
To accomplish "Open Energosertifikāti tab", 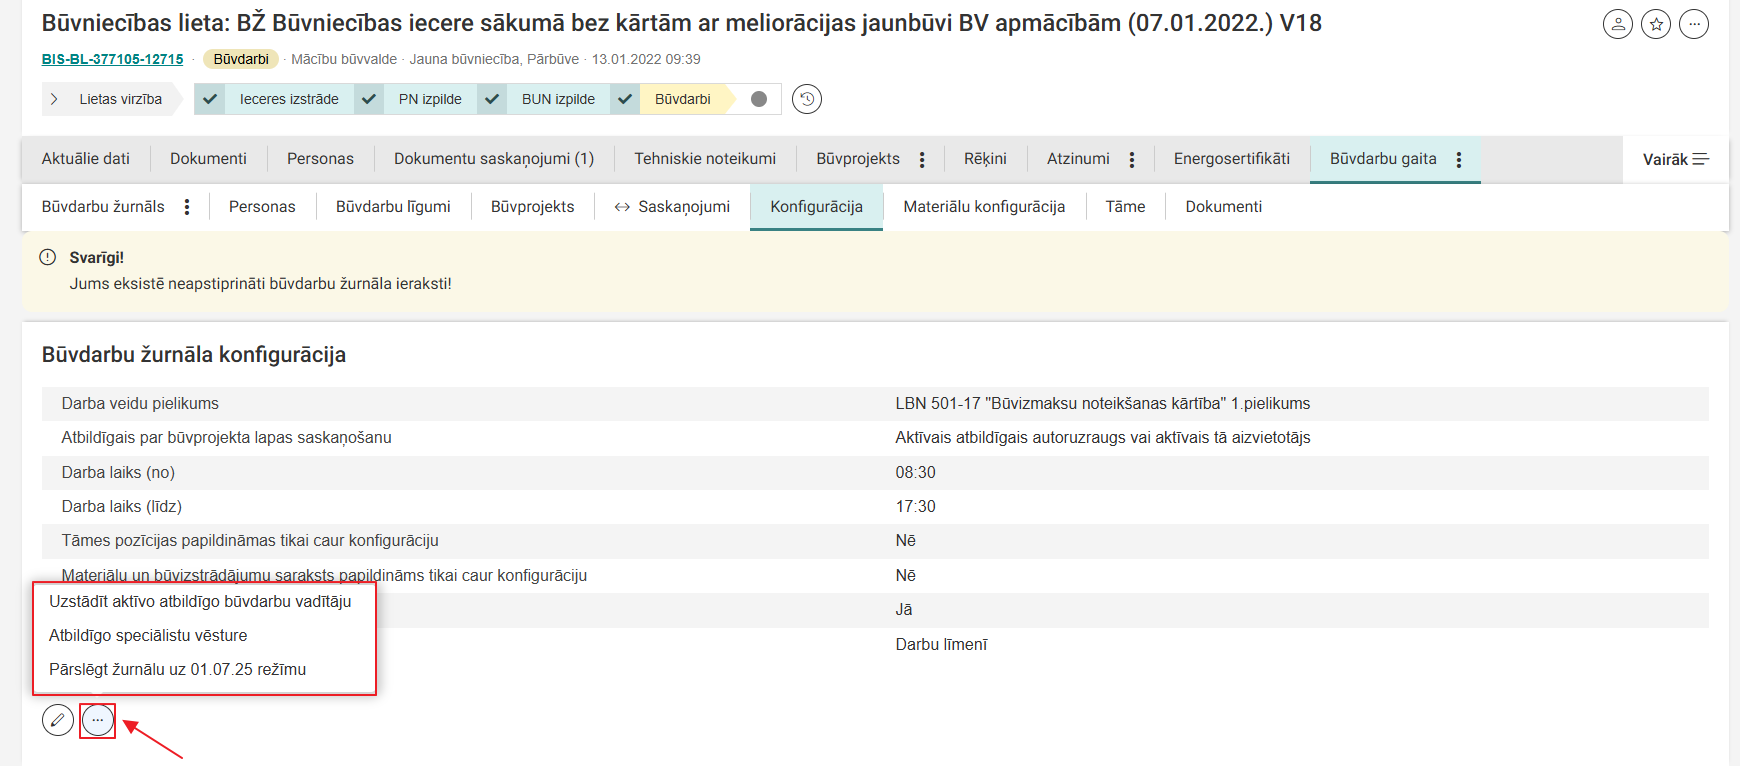I will [1232, 159].
